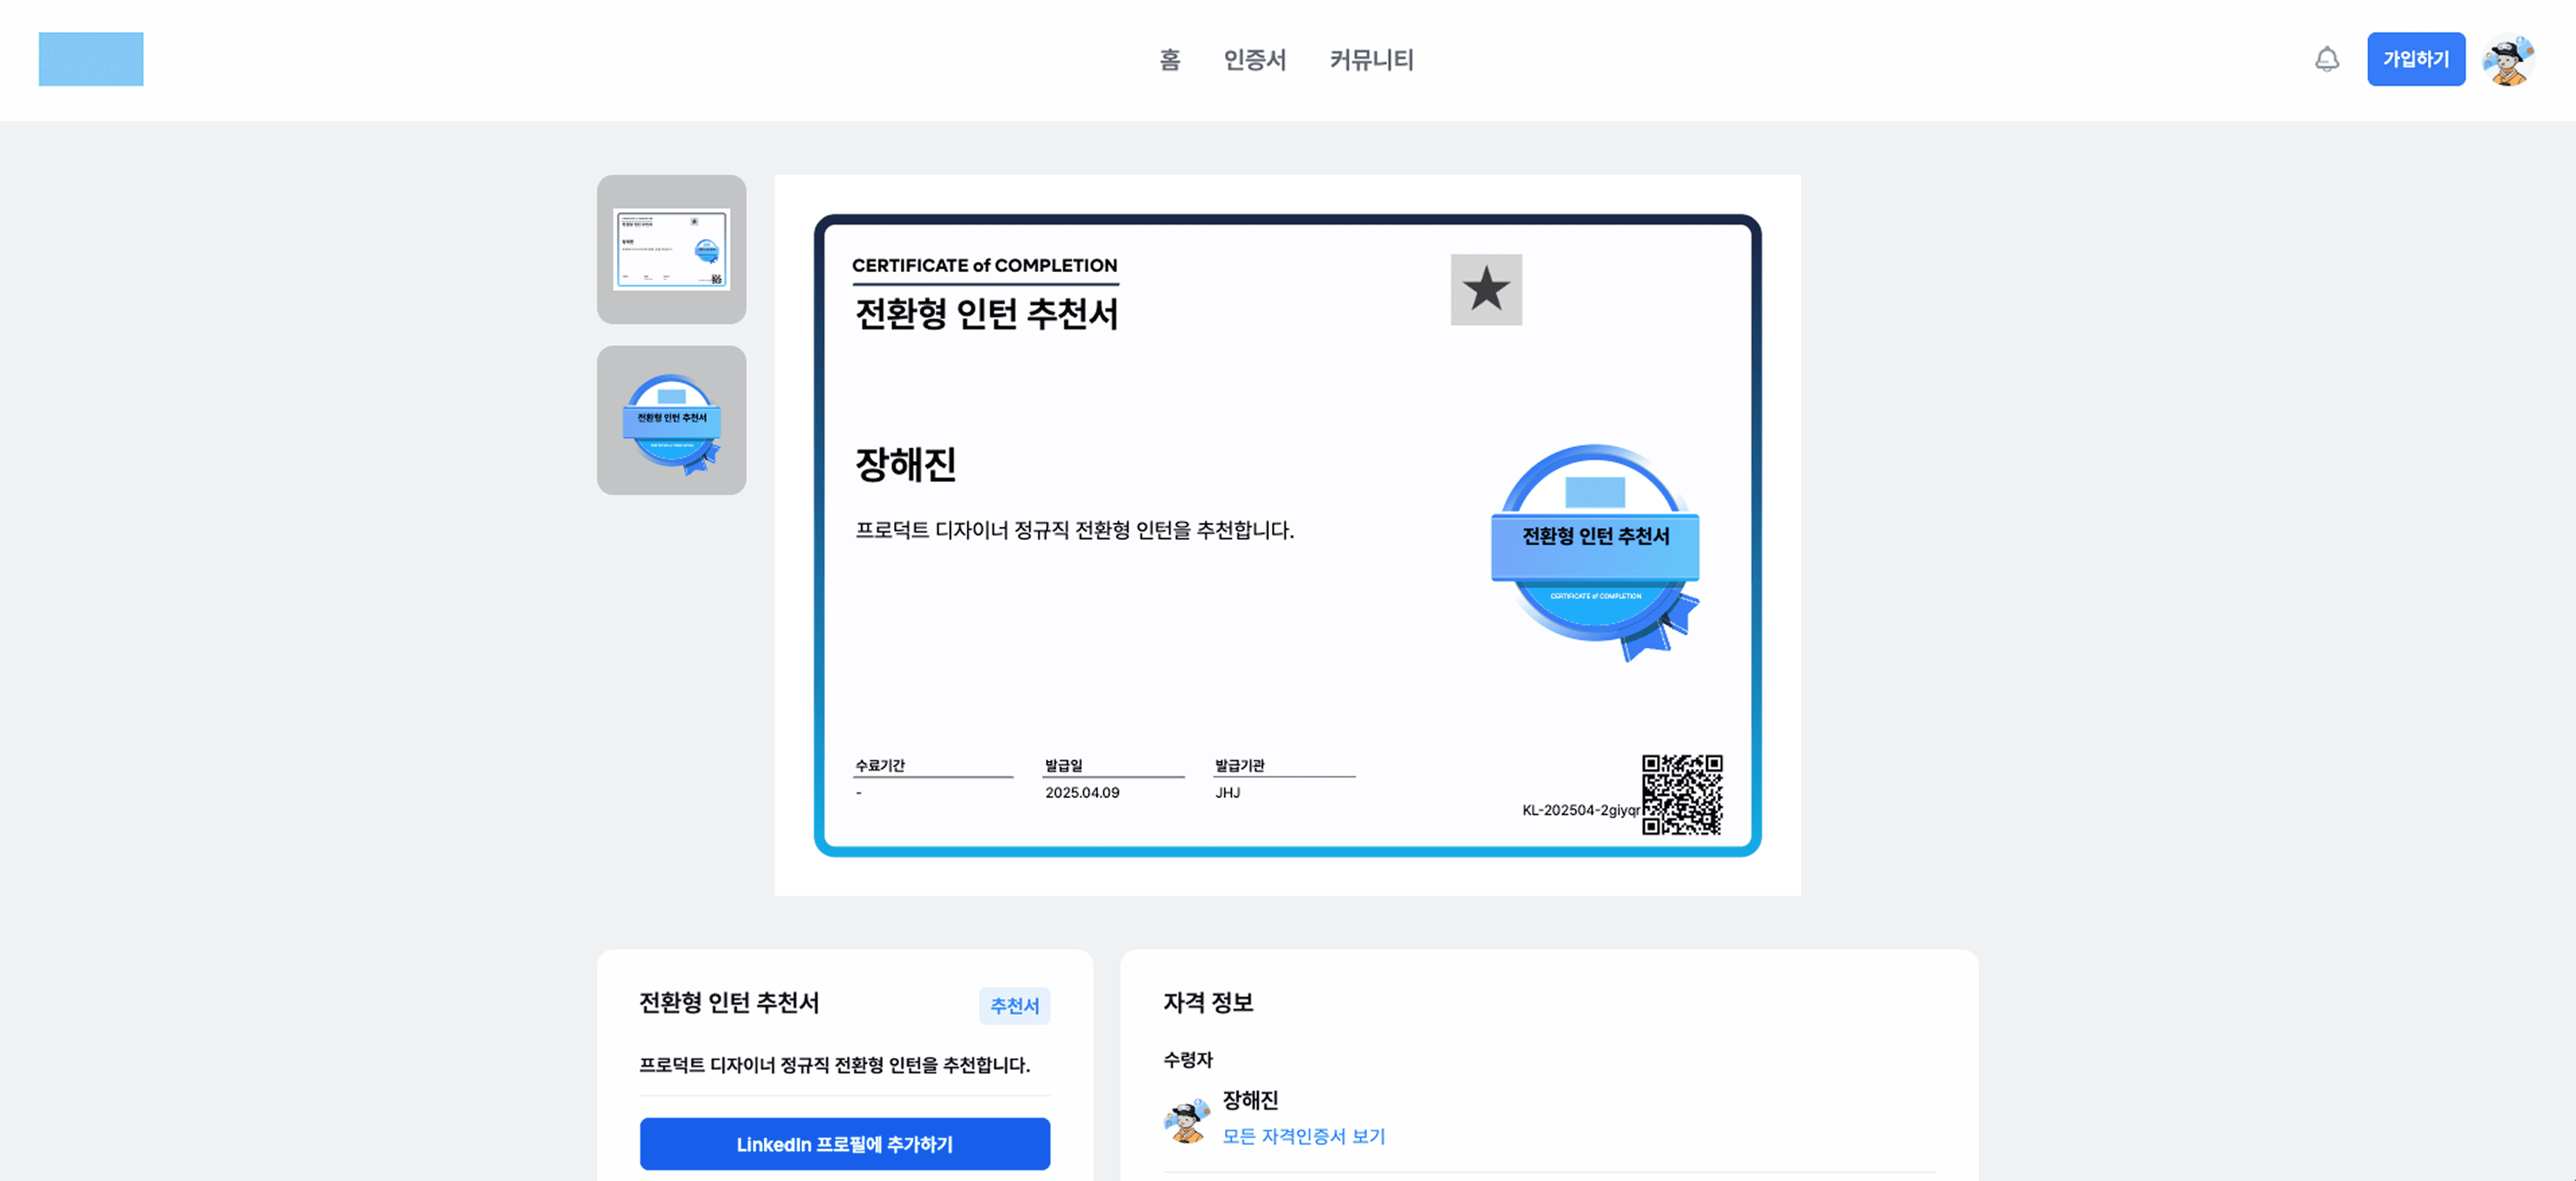The image size is (2576, 1181).
Task: Go to the 홈 menu
Action: coord(1170,60)
